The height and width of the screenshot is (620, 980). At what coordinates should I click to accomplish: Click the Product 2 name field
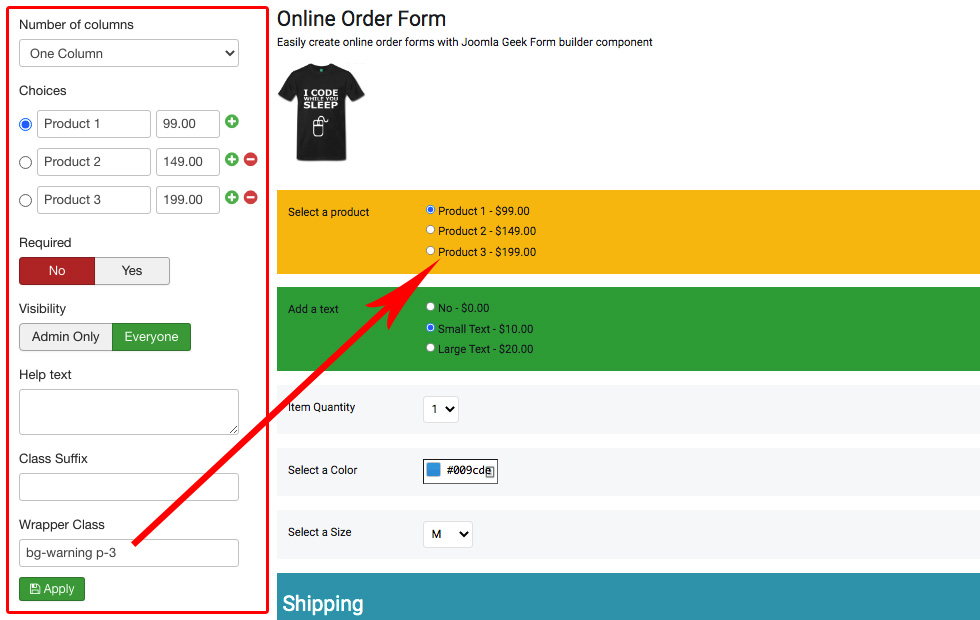(x=94, y=162)
